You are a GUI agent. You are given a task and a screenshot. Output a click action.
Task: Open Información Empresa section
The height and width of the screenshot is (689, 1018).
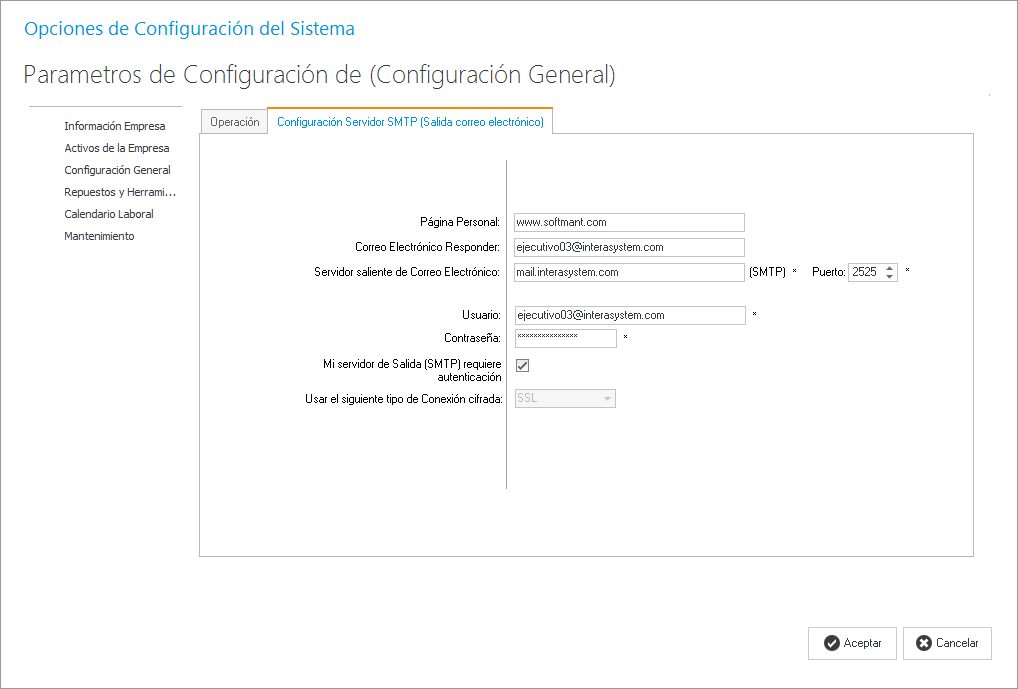click(x=115, y=126)
